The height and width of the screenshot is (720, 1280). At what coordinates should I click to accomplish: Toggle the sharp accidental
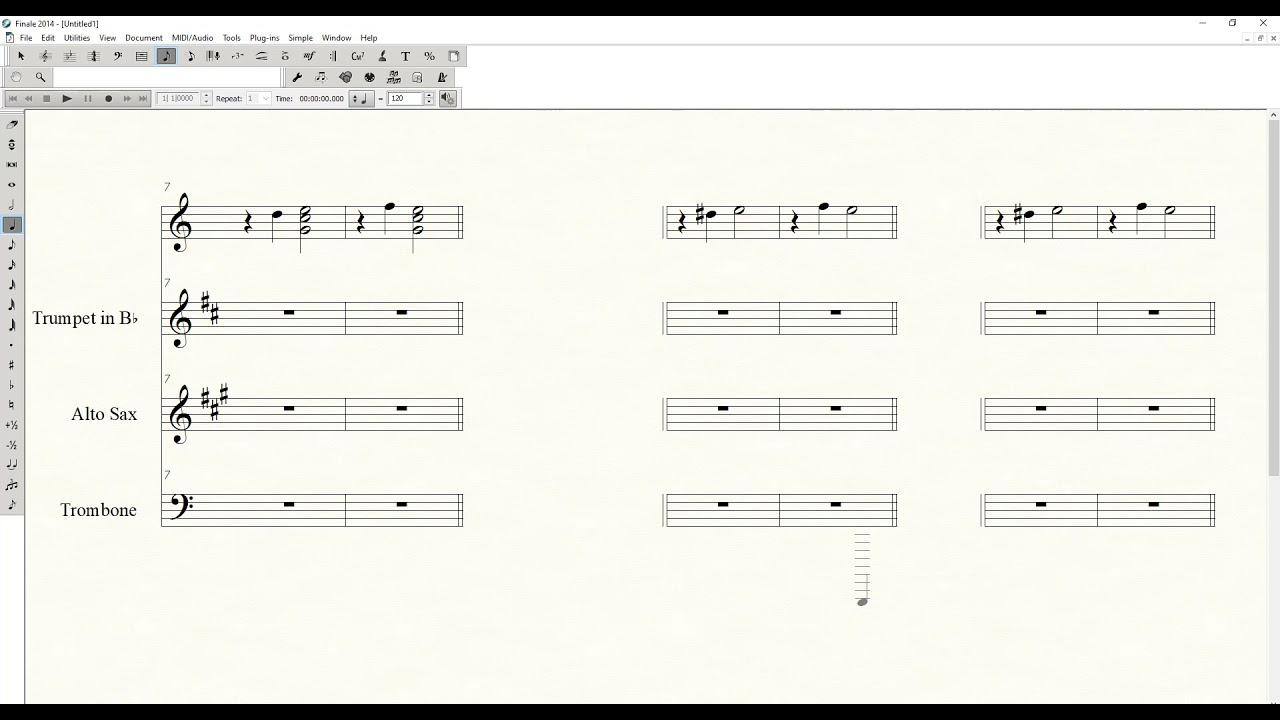(x=12, y=365)
